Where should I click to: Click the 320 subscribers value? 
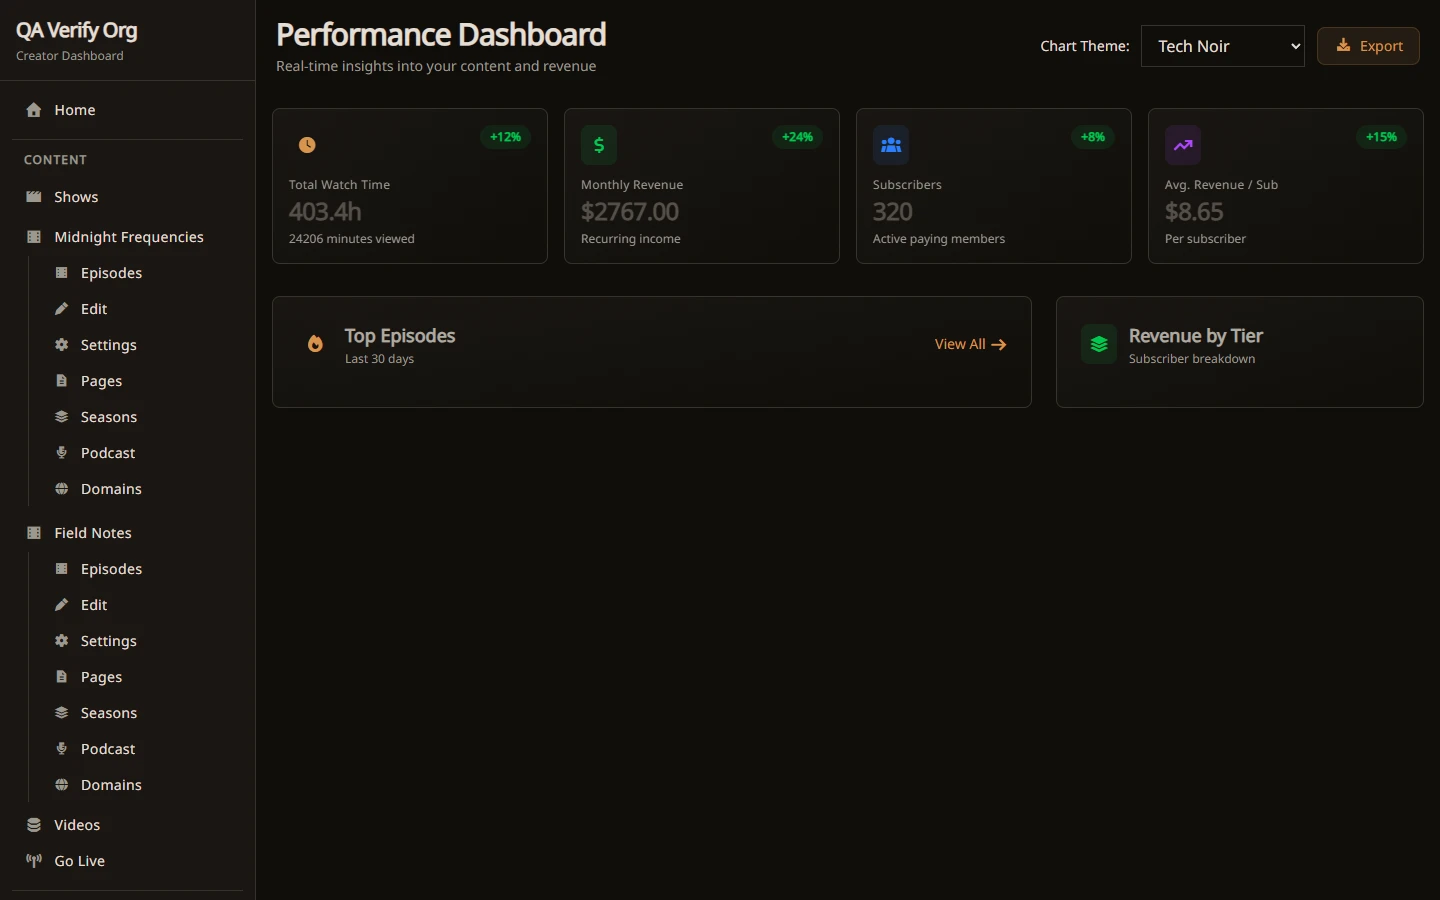(x=893, y=212)
